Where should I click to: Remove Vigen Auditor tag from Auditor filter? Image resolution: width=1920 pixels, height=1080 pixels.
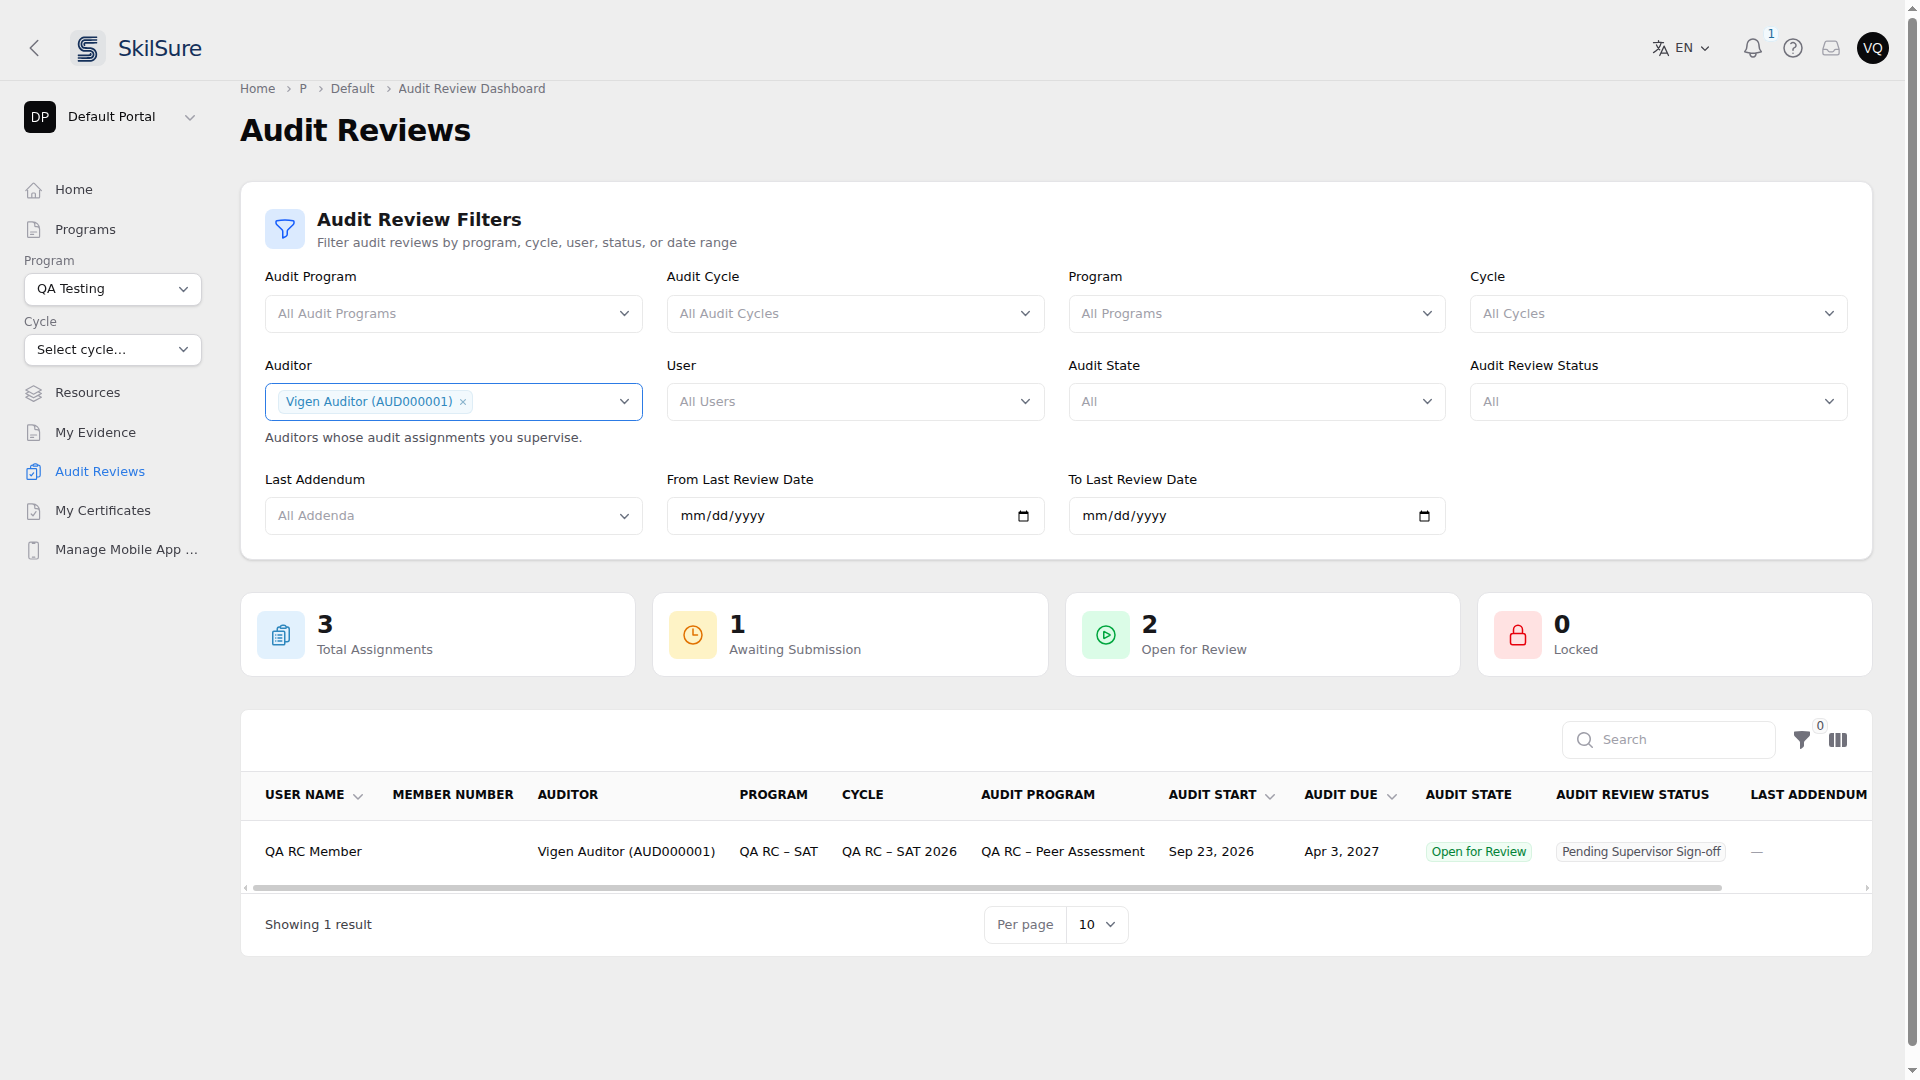tap(463, 402)
